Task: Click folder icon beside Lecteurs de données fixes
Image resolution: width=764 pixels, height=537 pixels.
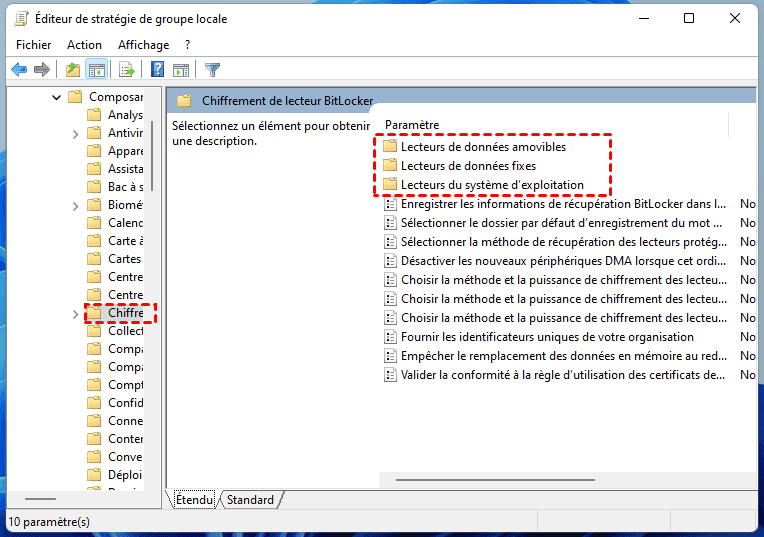Action: pos(390,166)
